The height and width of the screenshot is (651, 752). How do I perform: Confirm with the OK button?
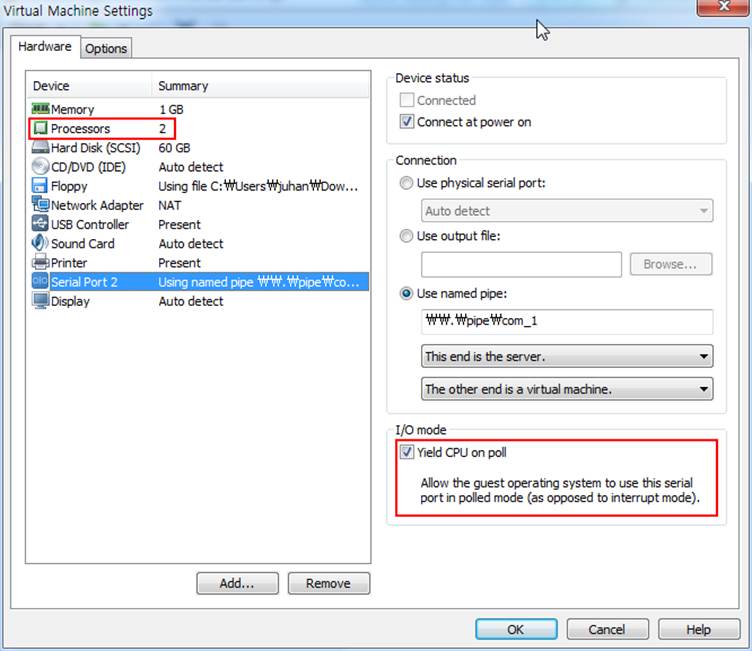click(516, 629)
